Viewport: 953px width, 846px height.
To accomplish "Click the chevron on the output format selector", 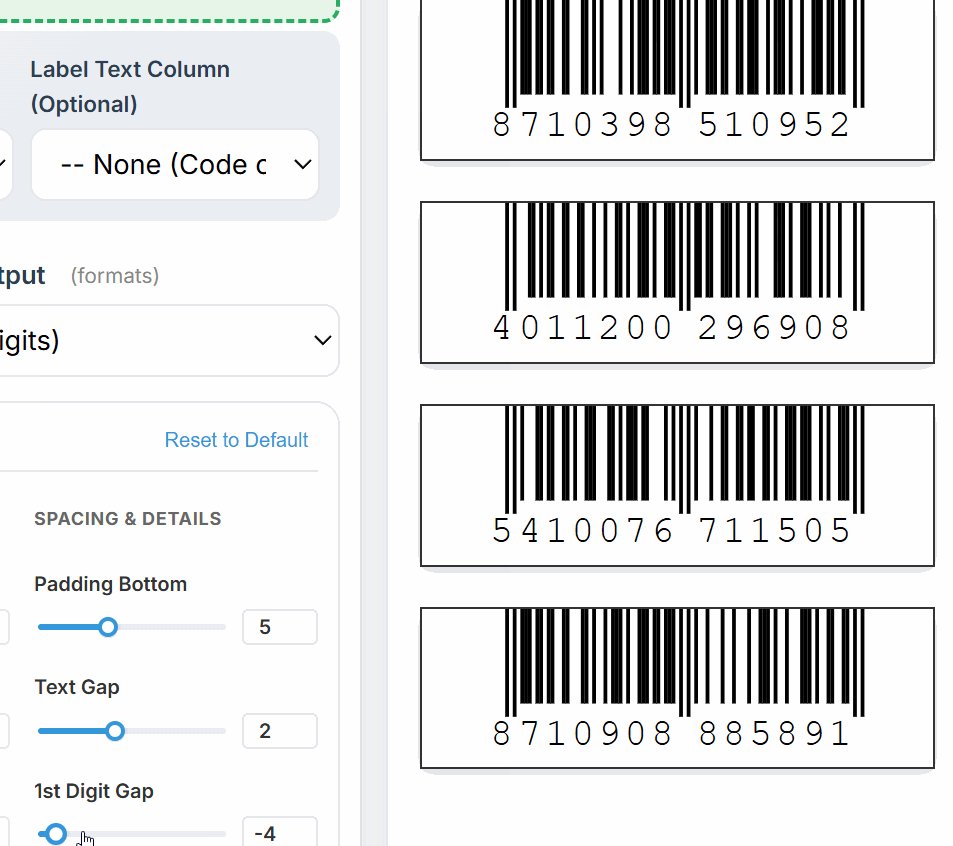I will click(322, 340).
